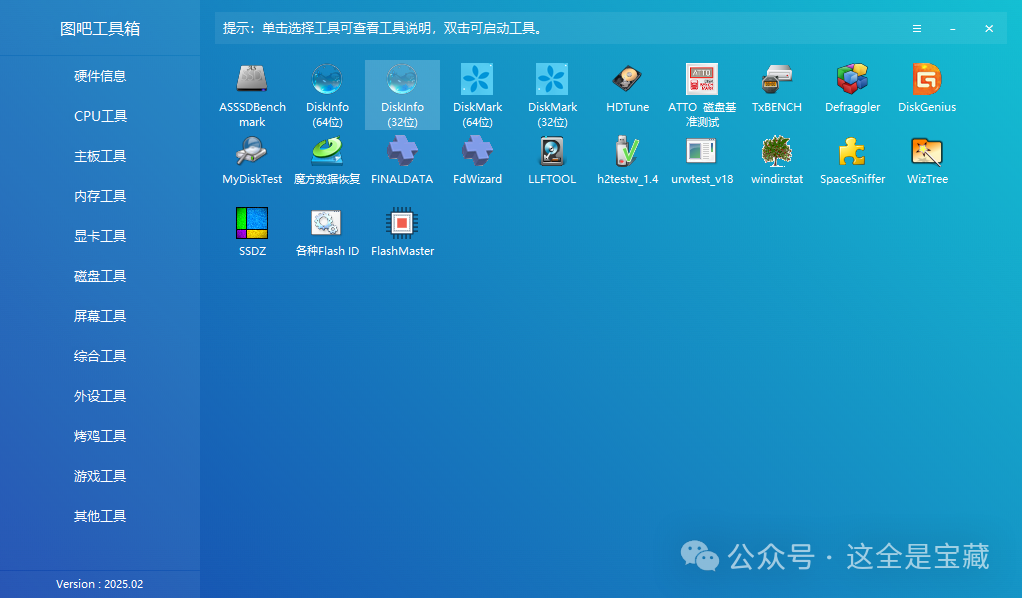Select the ASSSDBenchmark tool icon

coord(252,79)
